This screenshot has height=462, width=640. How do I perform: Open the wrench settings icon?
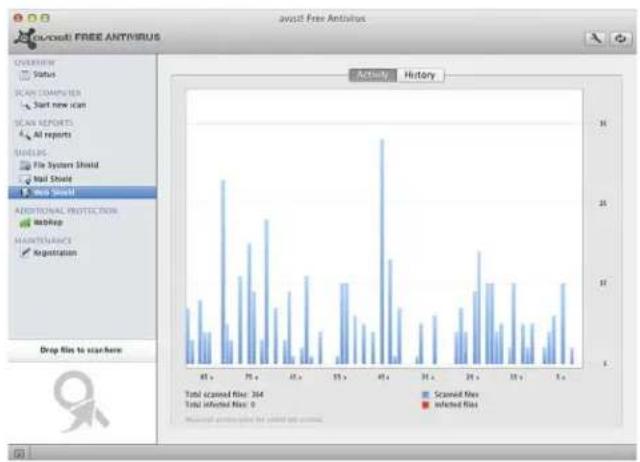[596, 38]
